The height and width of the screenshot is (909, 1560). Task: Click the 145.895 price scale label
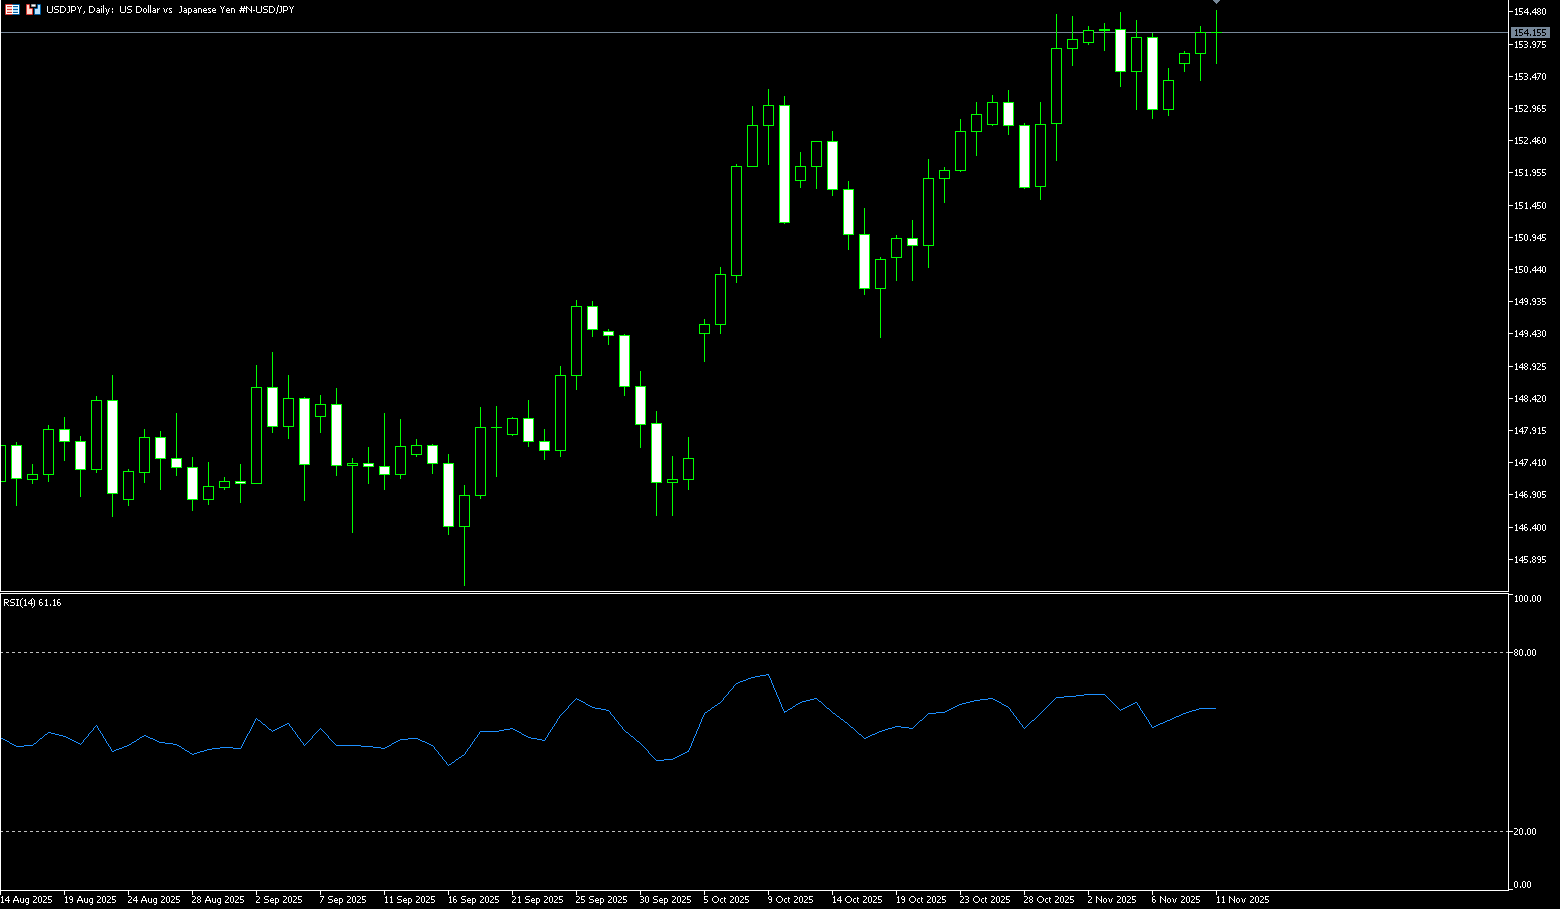click(x=1530, y=560)
